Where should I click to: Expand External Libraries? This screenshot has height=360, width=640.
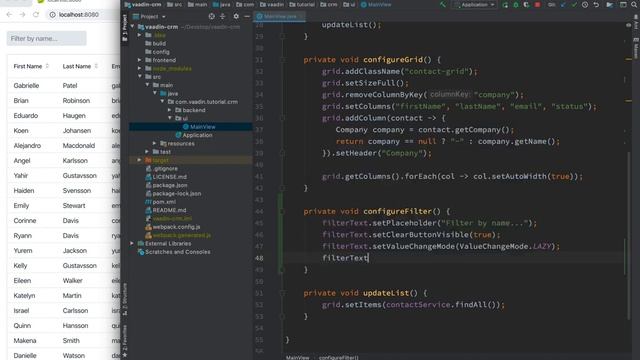[132, 243]
